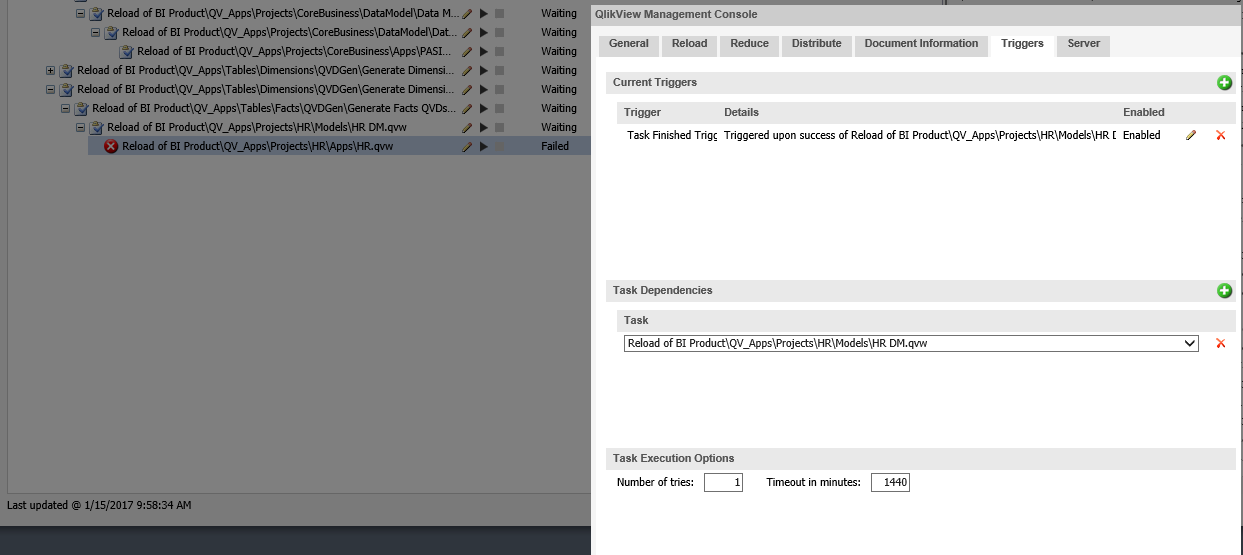This screenshot has height=555, width=1243.
Task: Stop the Apps\HR.qvw reload task
Action: point(500,146)
